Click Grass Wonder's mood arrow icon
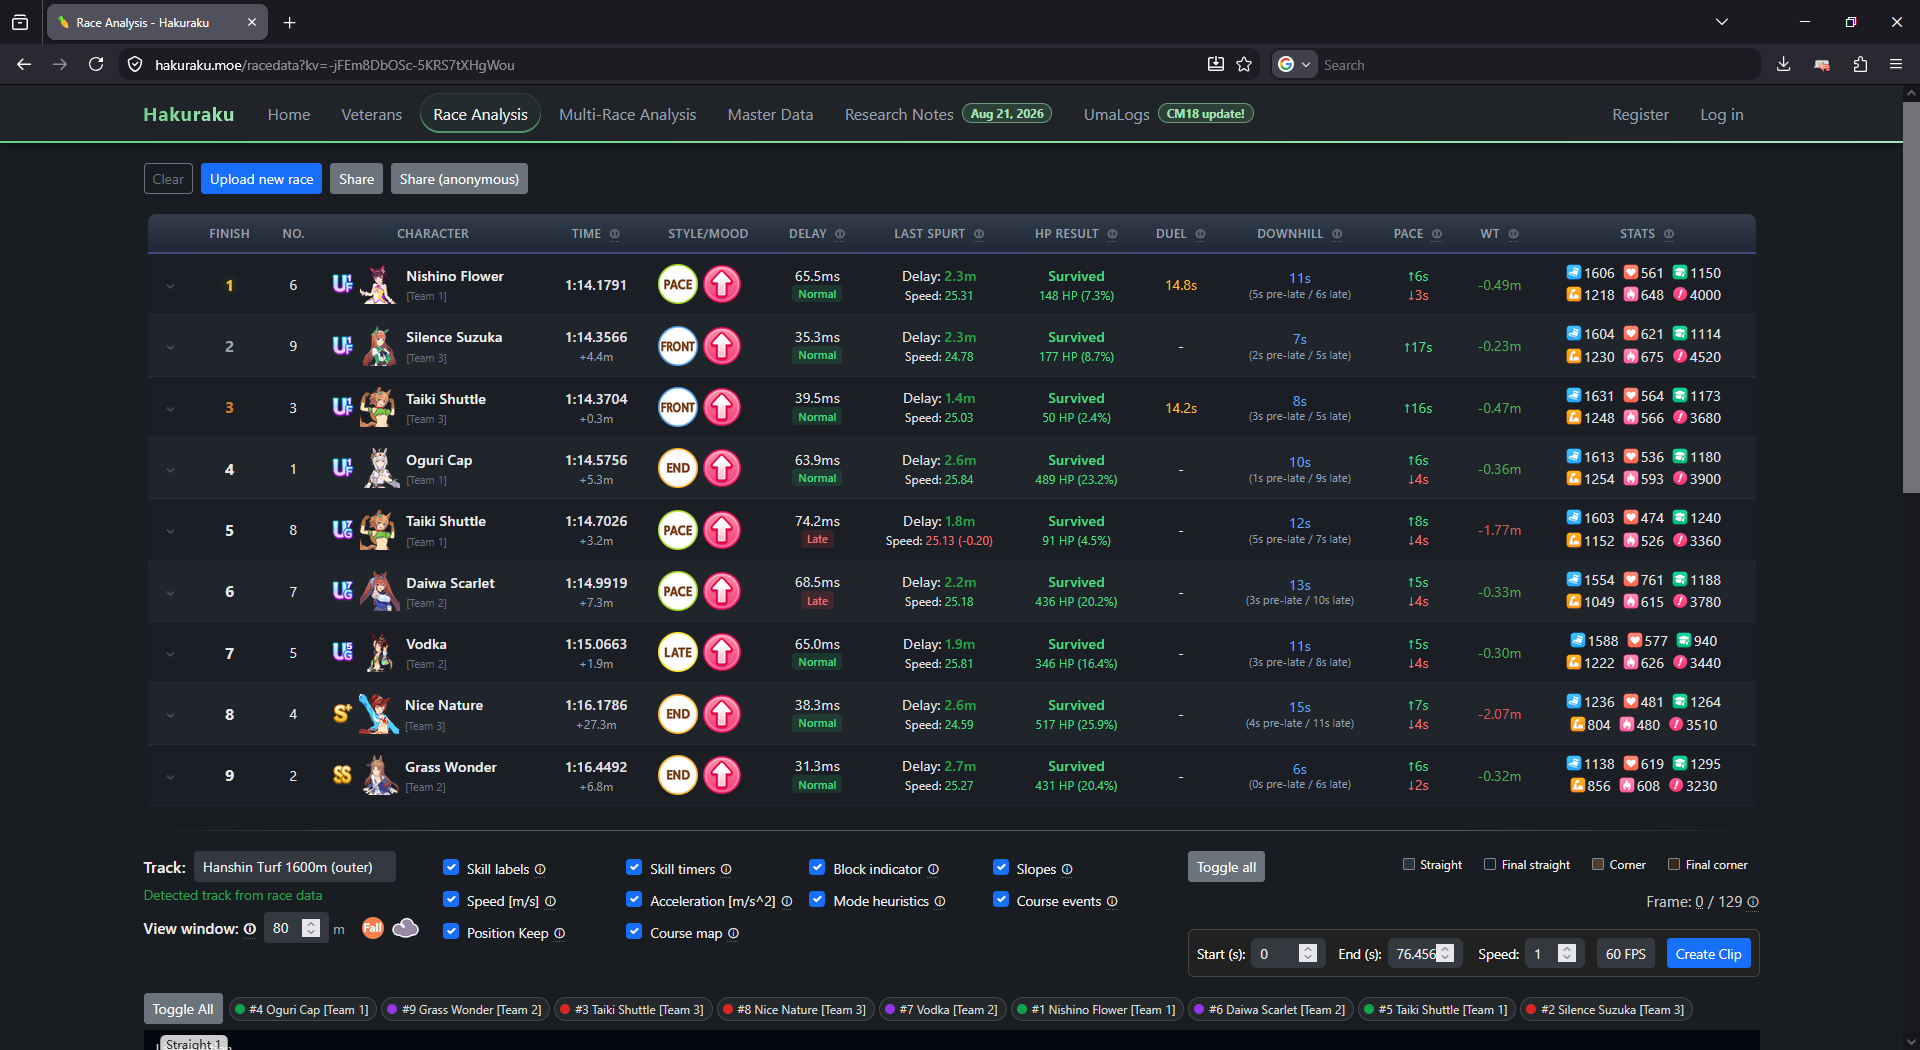Viewport: 1920px width, 1050px height. pos(722,775)
